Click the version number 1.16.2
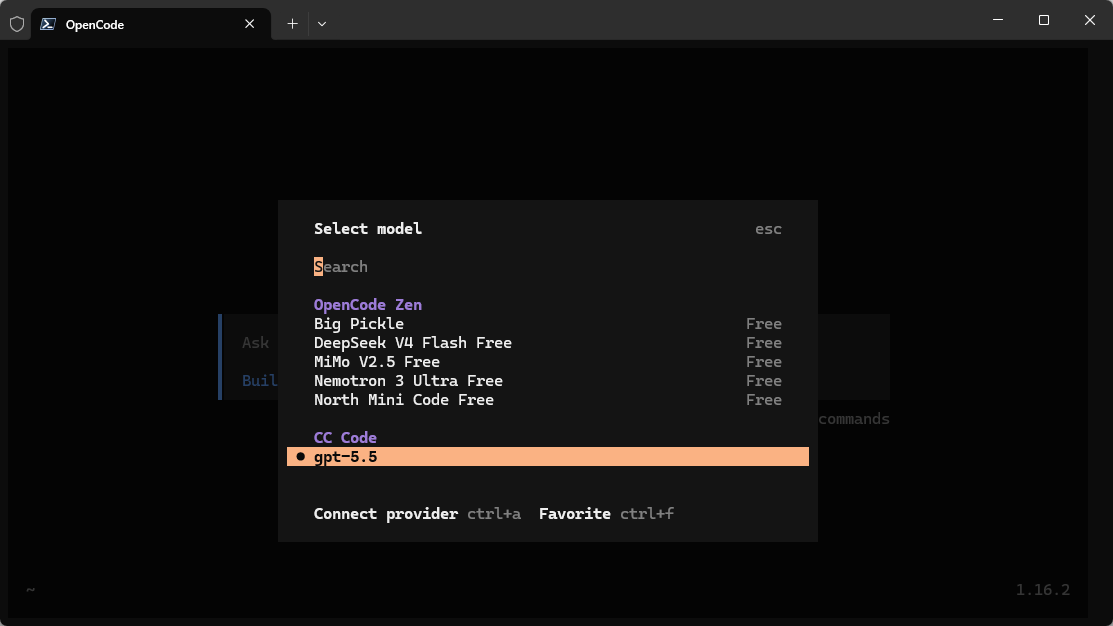Viewport: 1113px width, 626px height. (x=1043, y=590)
